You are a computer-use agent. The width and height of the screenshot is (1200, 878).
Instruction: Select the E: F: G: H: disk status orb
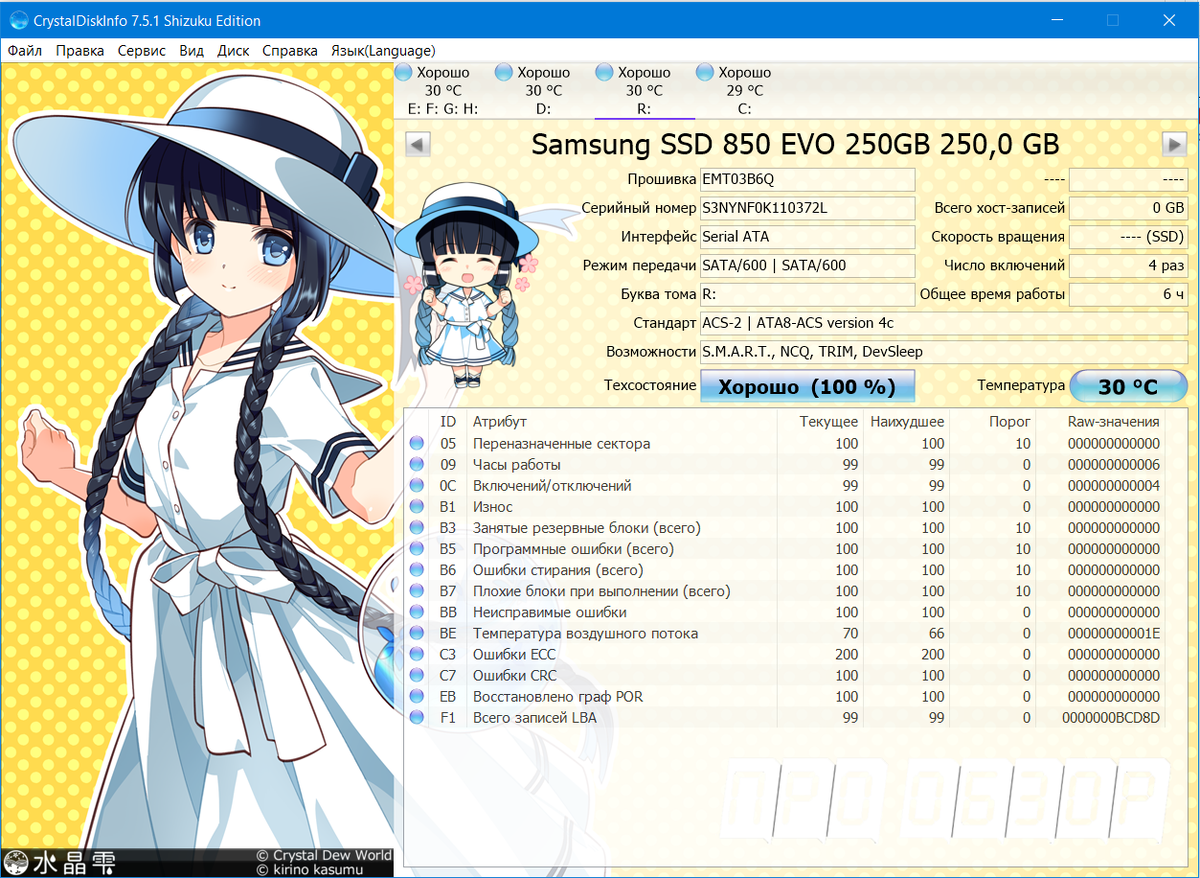coord(404,72)
